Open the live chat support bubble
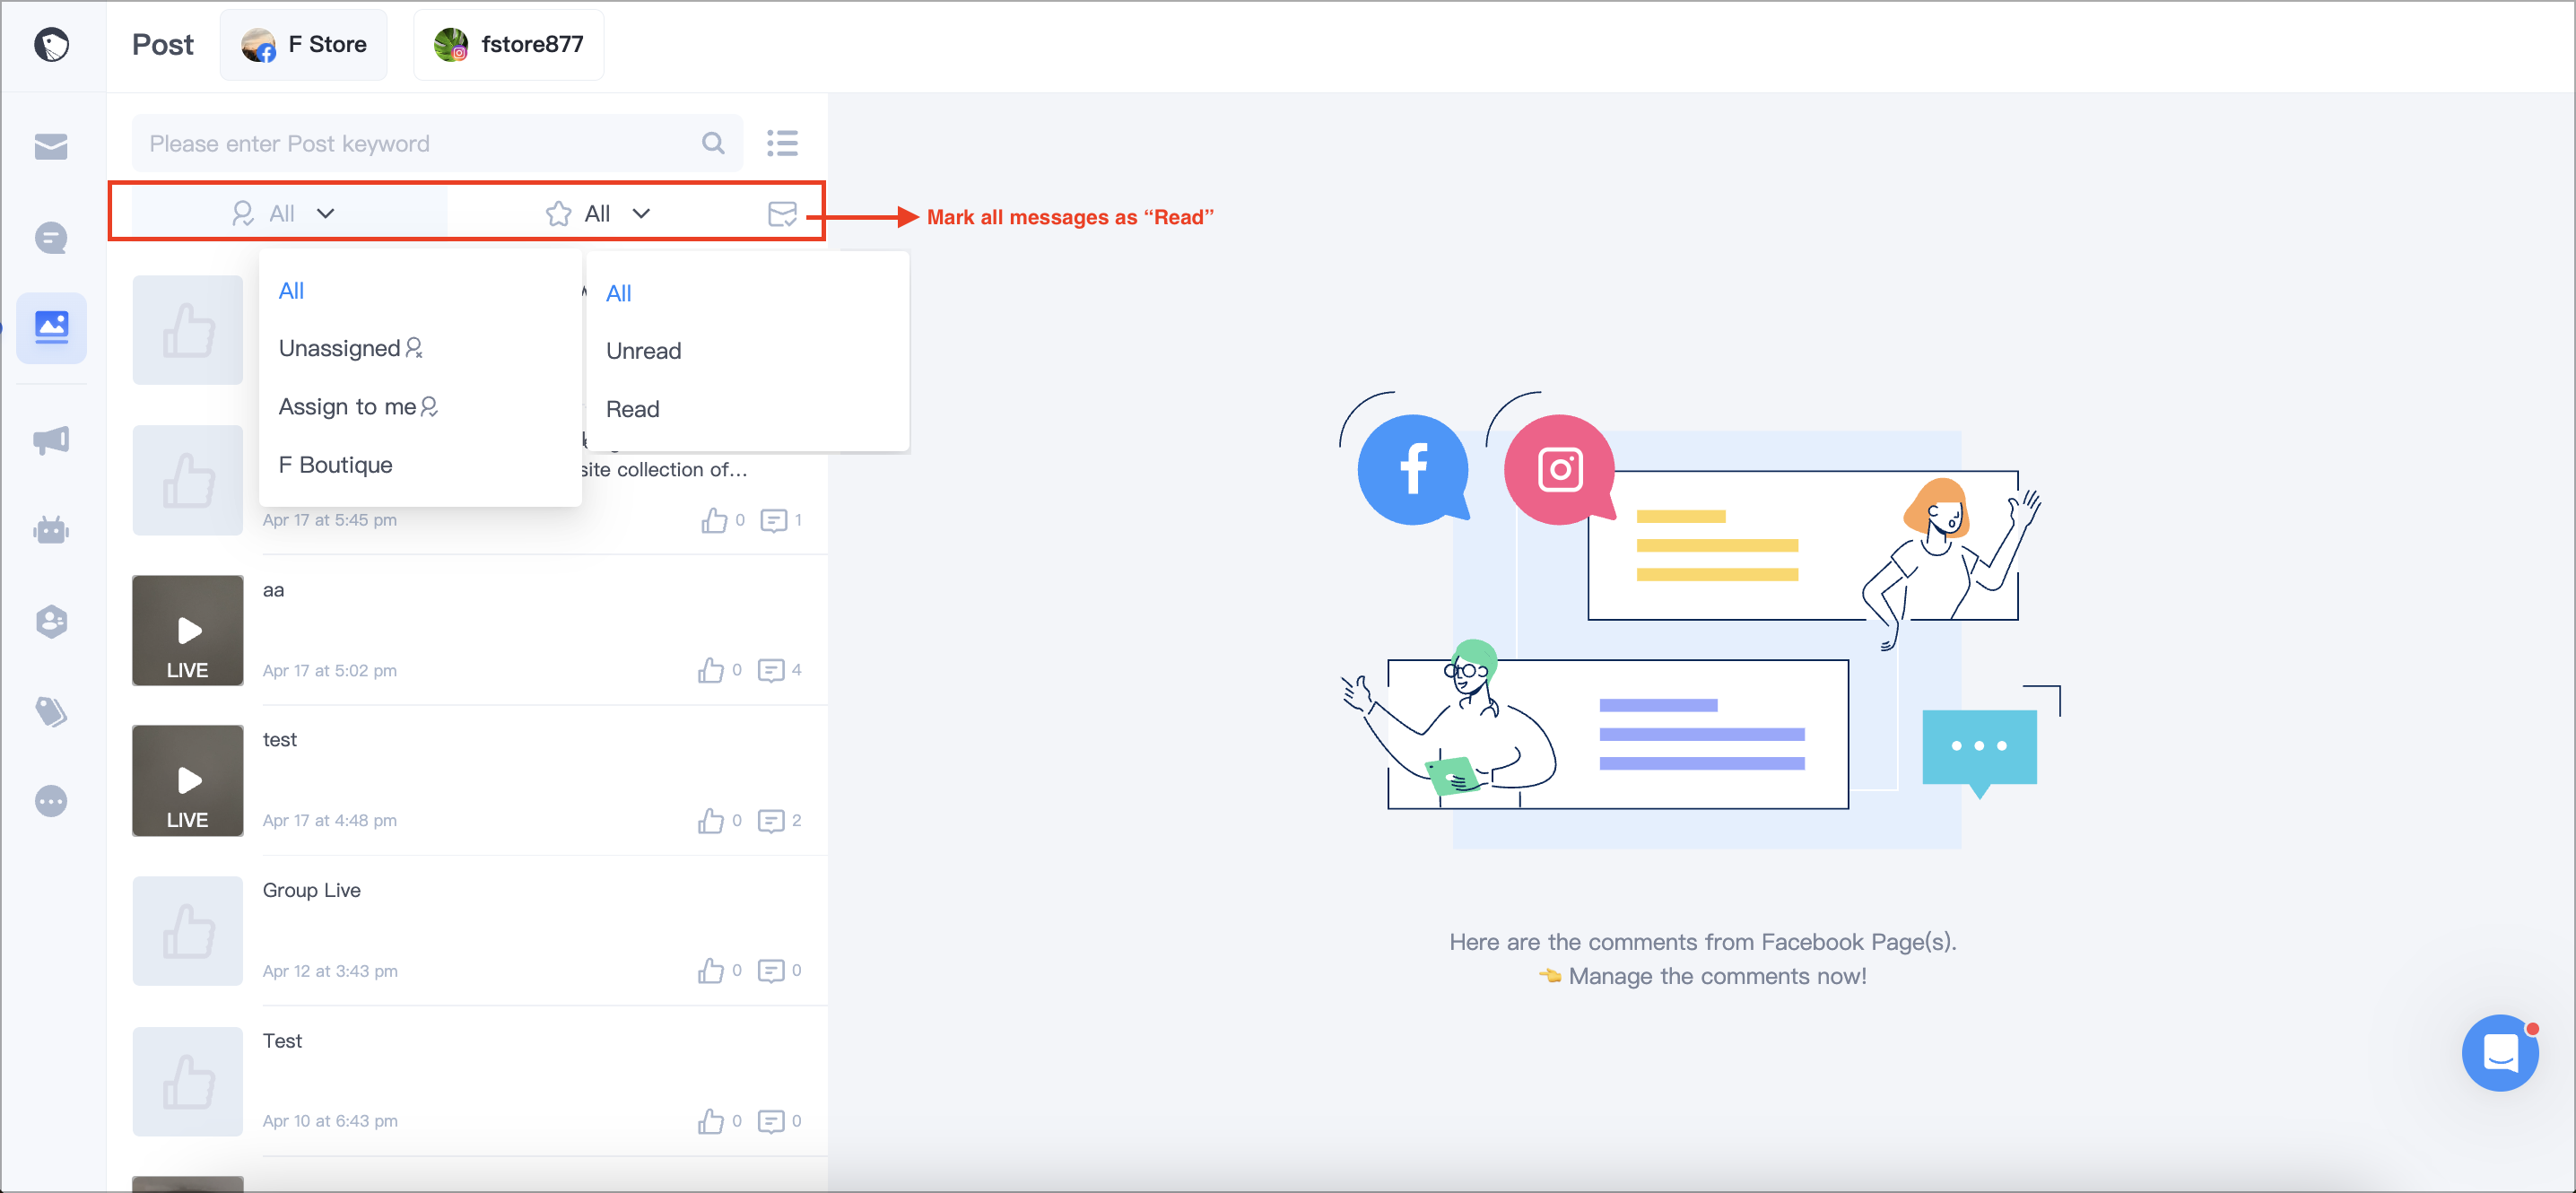 [x=2500, y=1053]
